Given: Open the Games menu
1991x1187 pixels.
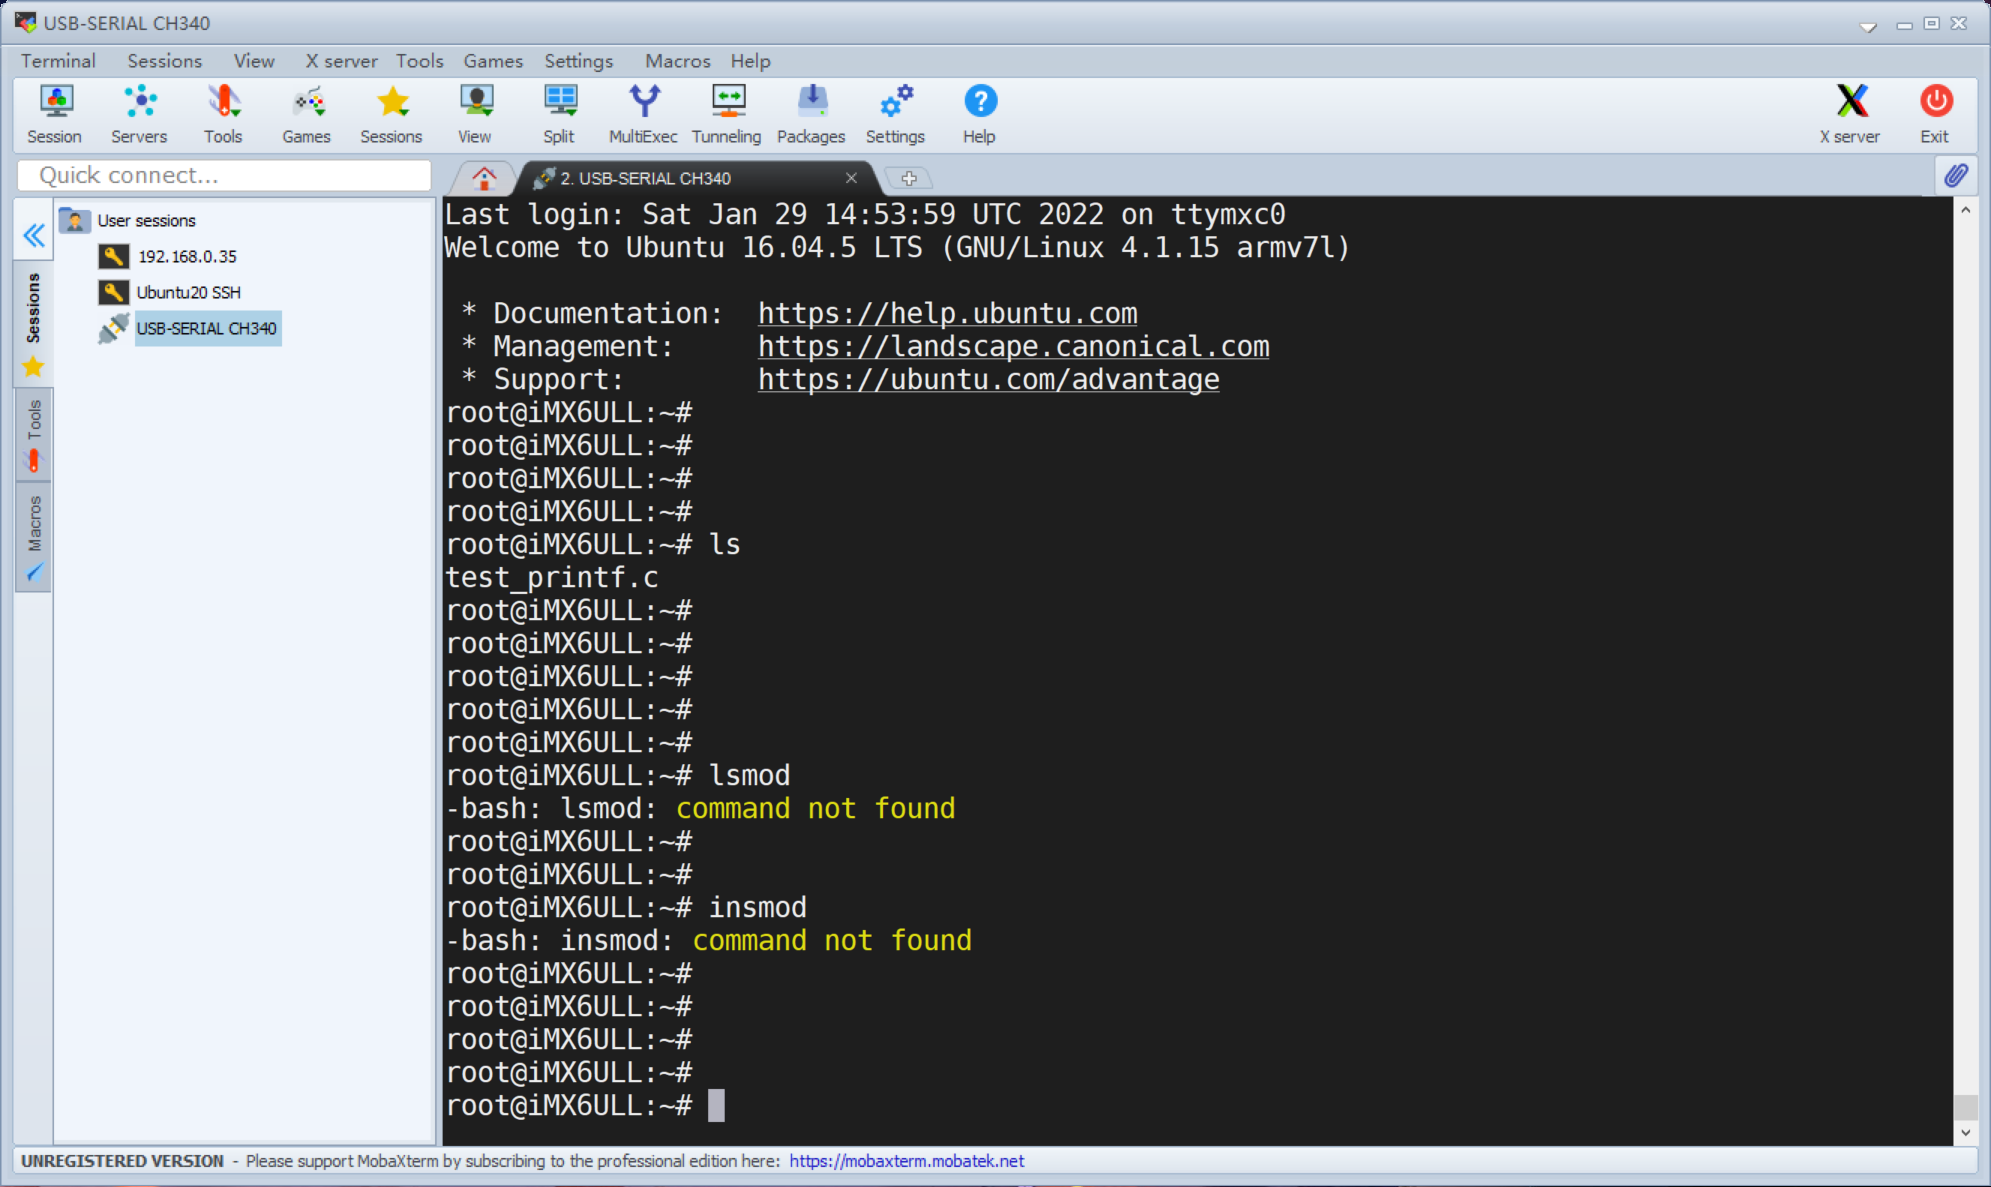Looking at the screenshot, I should [x=493, y=61].
